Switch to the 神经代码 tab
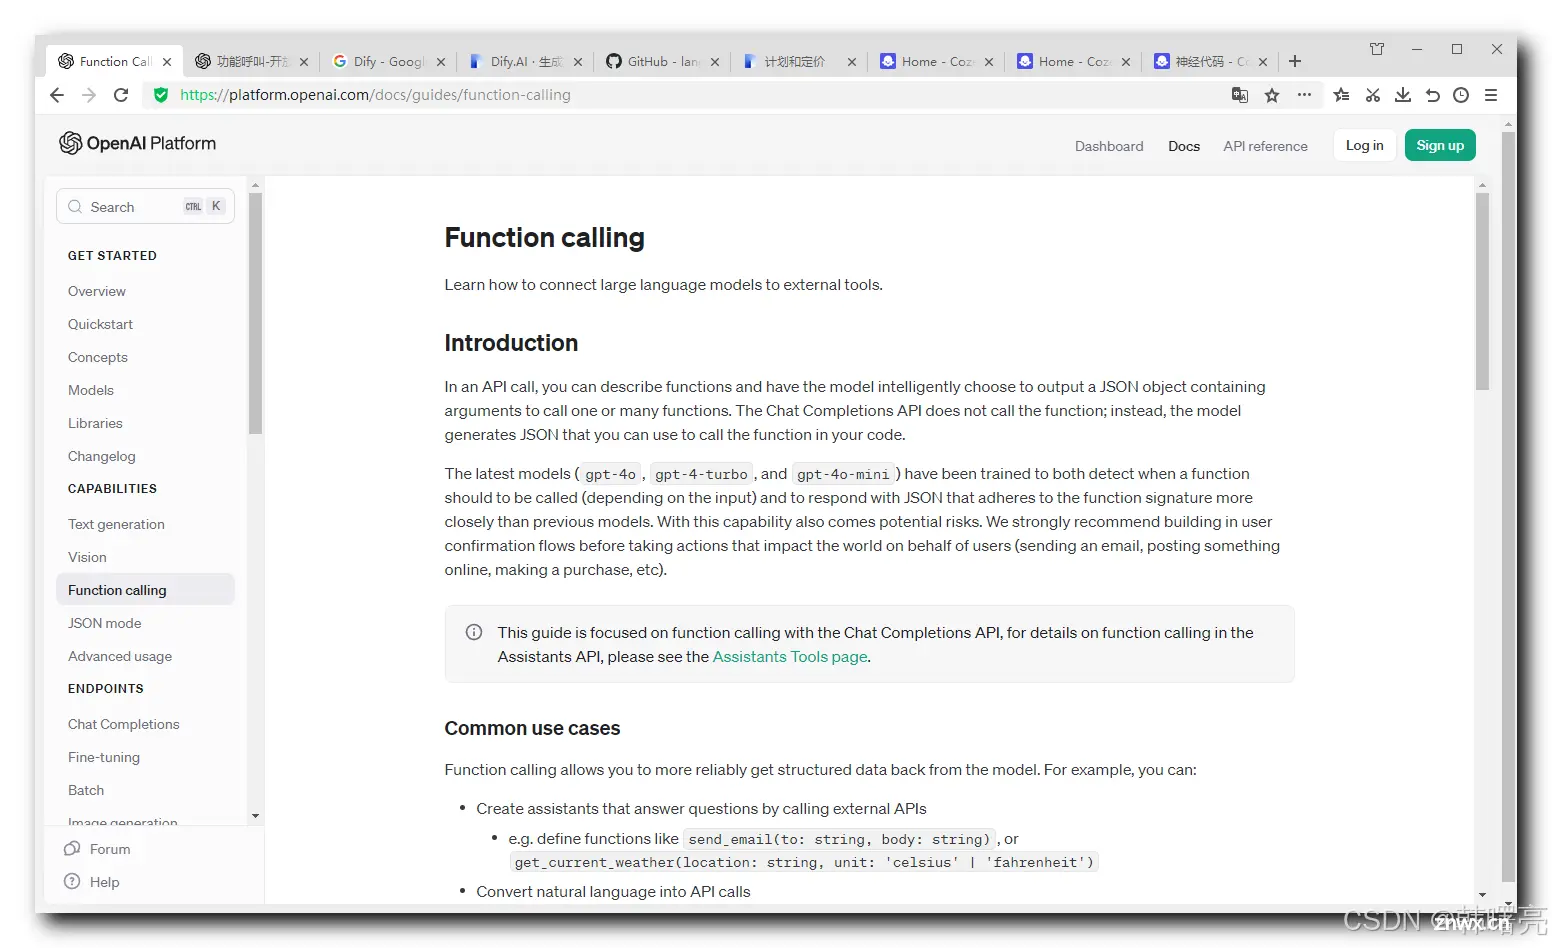 [x=1211, y=61]
